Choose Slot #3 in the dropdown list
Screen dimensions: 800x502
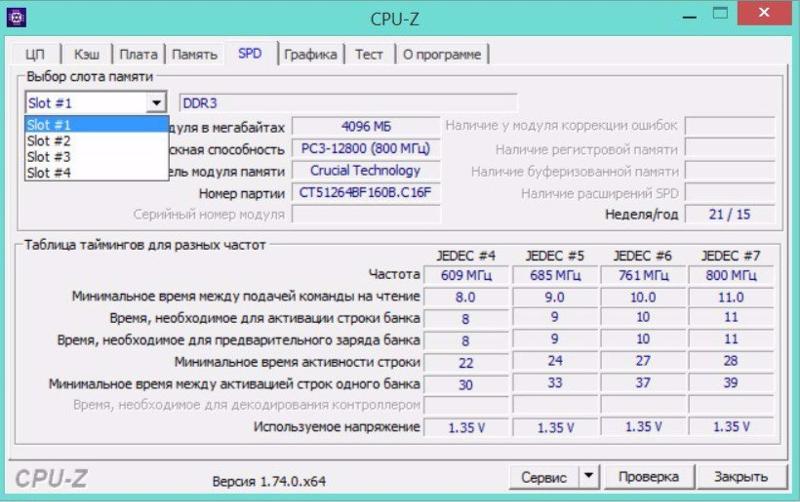click(x=96, y=156)
